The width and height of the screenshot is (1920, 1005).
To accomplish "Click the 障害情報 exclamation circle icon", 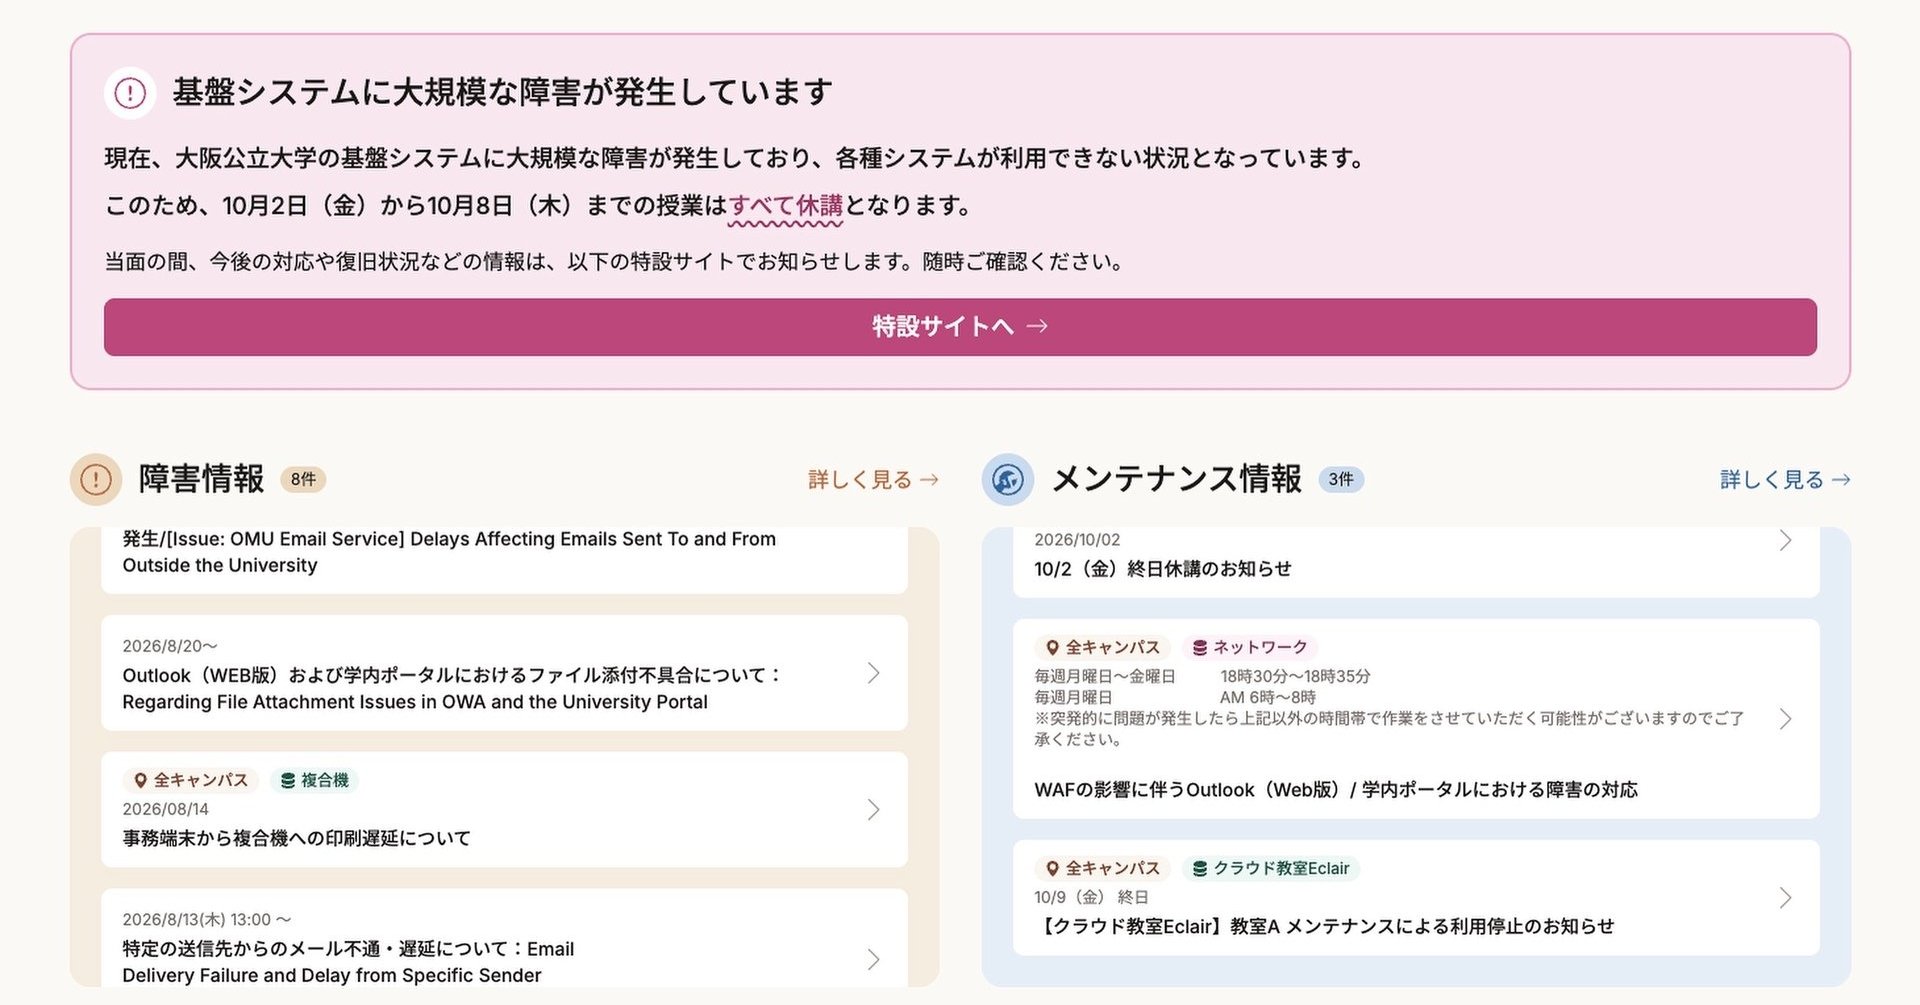I will coord(96,479).
